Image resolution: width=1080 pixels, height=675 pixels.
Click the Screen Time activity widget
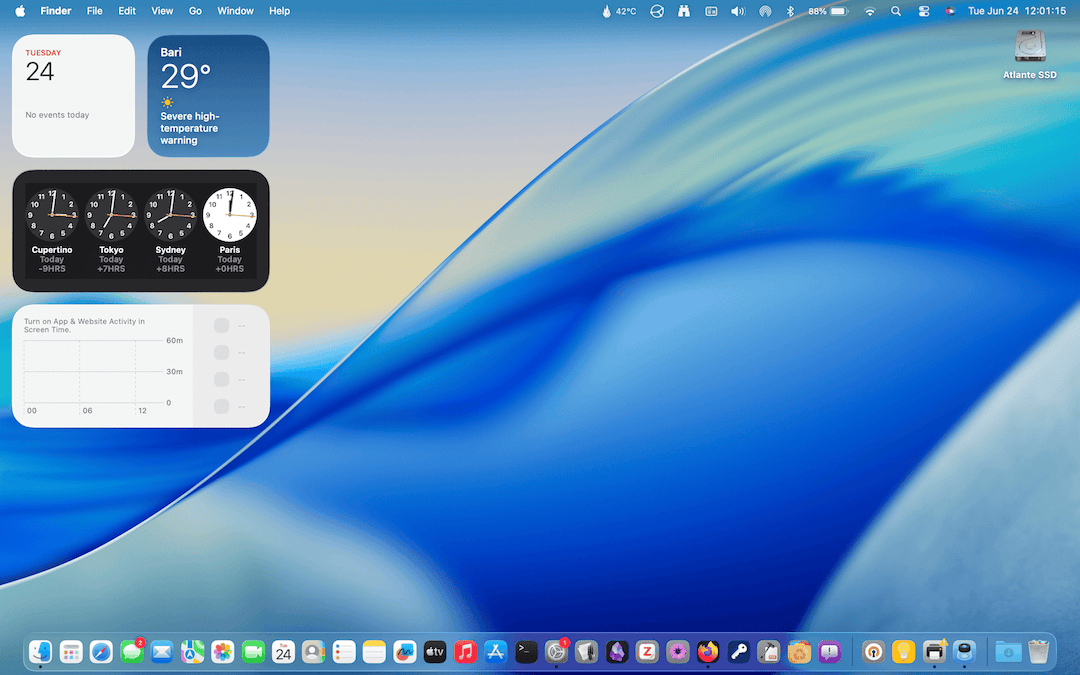[x=140, y=366]
